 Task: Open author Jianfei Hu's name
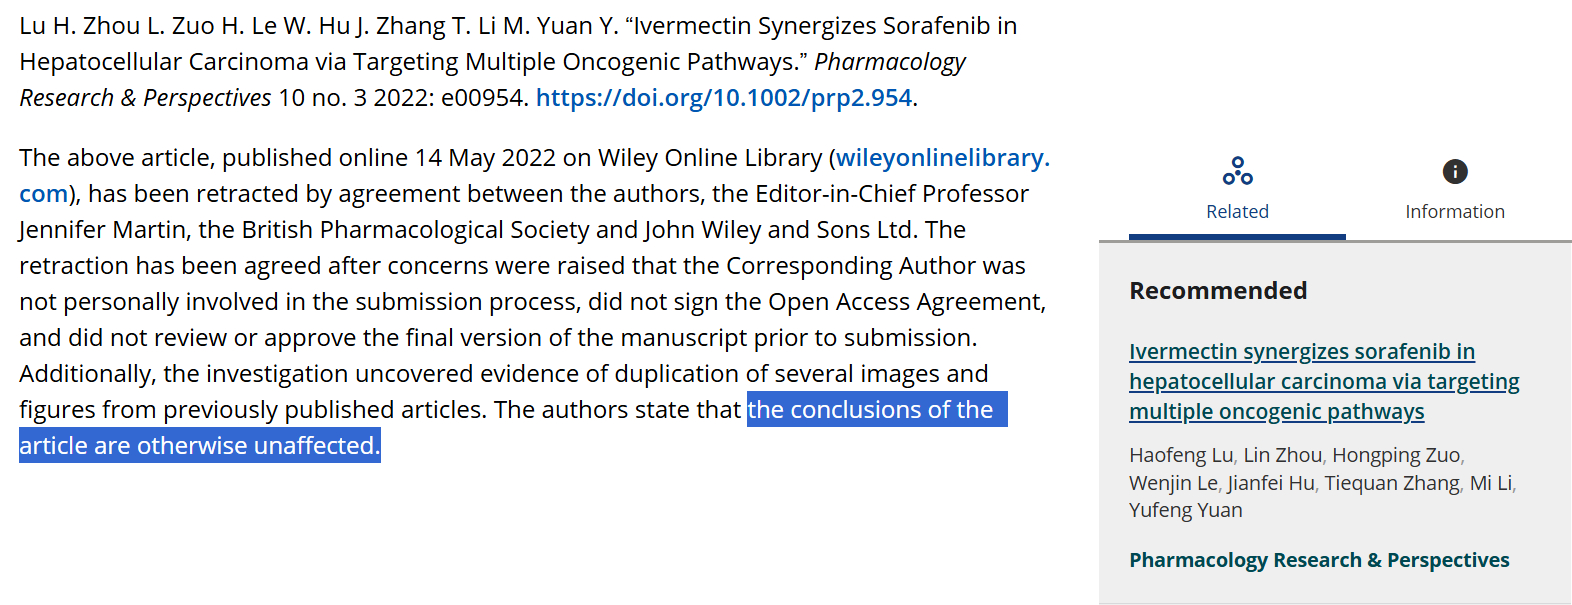[x=1271, y=483]
